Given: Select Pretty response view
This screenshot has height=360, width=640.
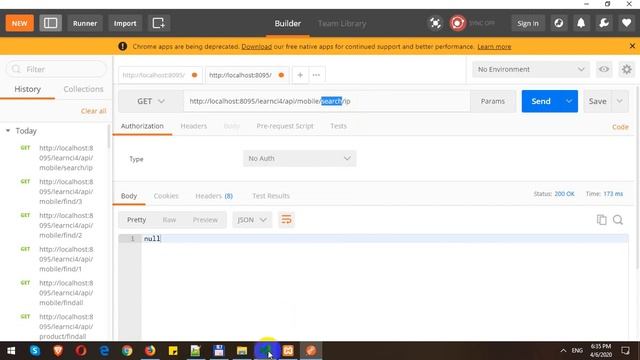Looking at the screenshot, I should [x=136, y=220].
